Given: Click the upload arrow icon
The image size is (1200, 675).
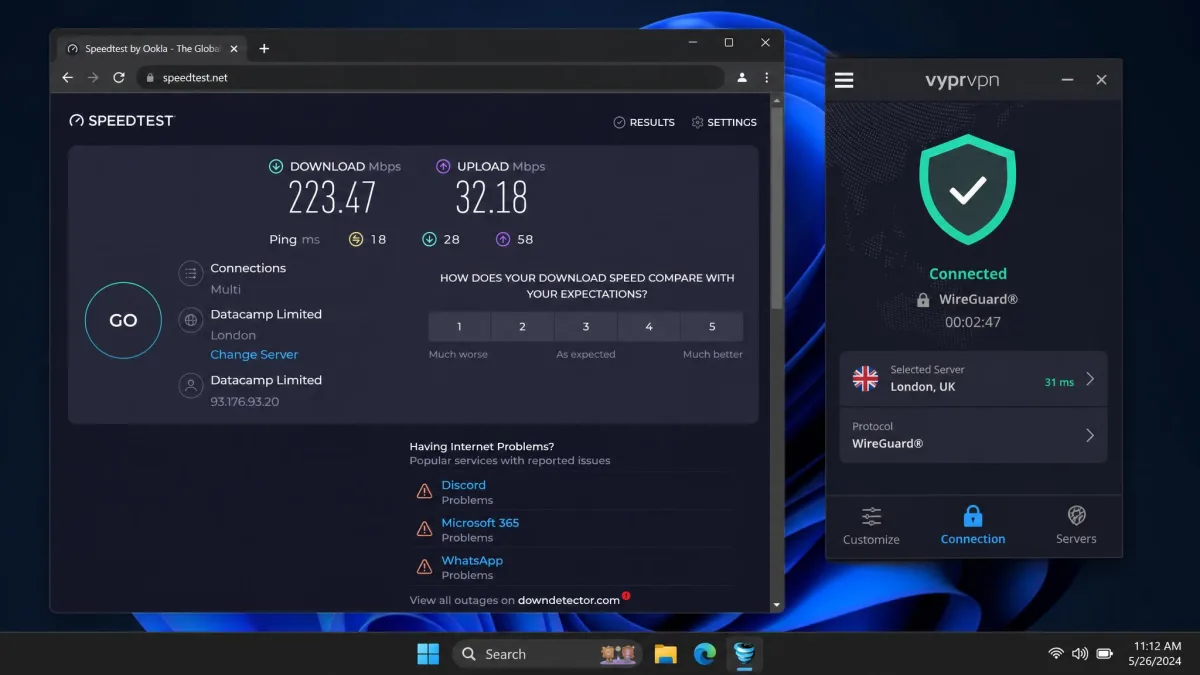Looking at the screenshot, I should tap(443, 167).
